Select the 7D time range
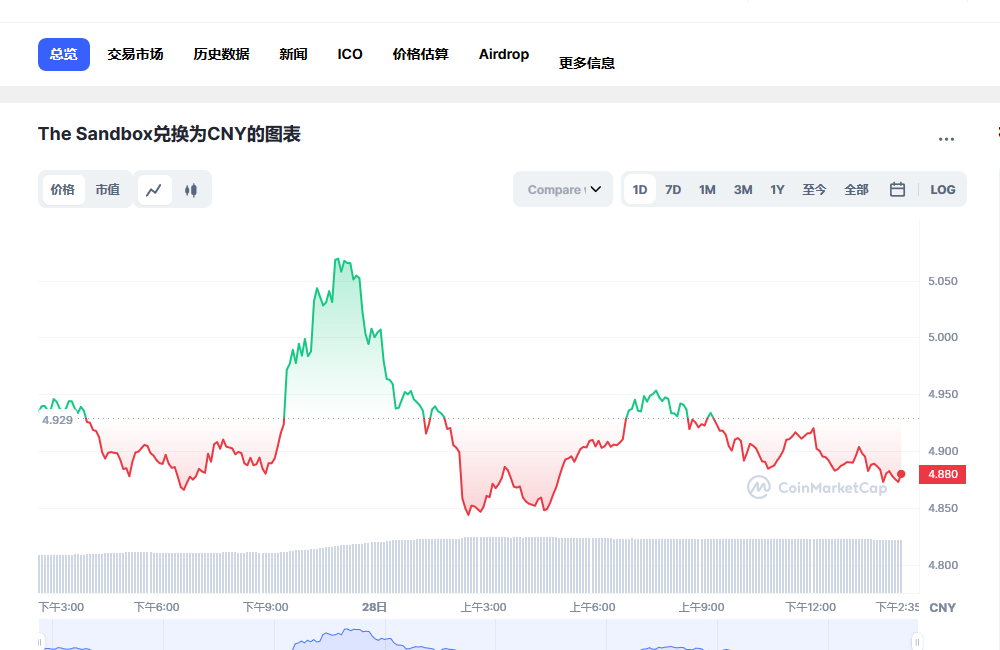1000x650 pixels. pyautogui.click(x=673, y=189)
